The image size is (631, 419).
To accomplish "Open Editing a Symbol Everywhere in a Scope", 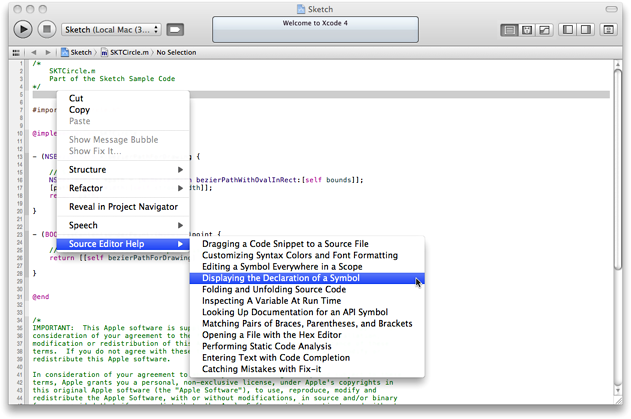I will coord(307,266).
